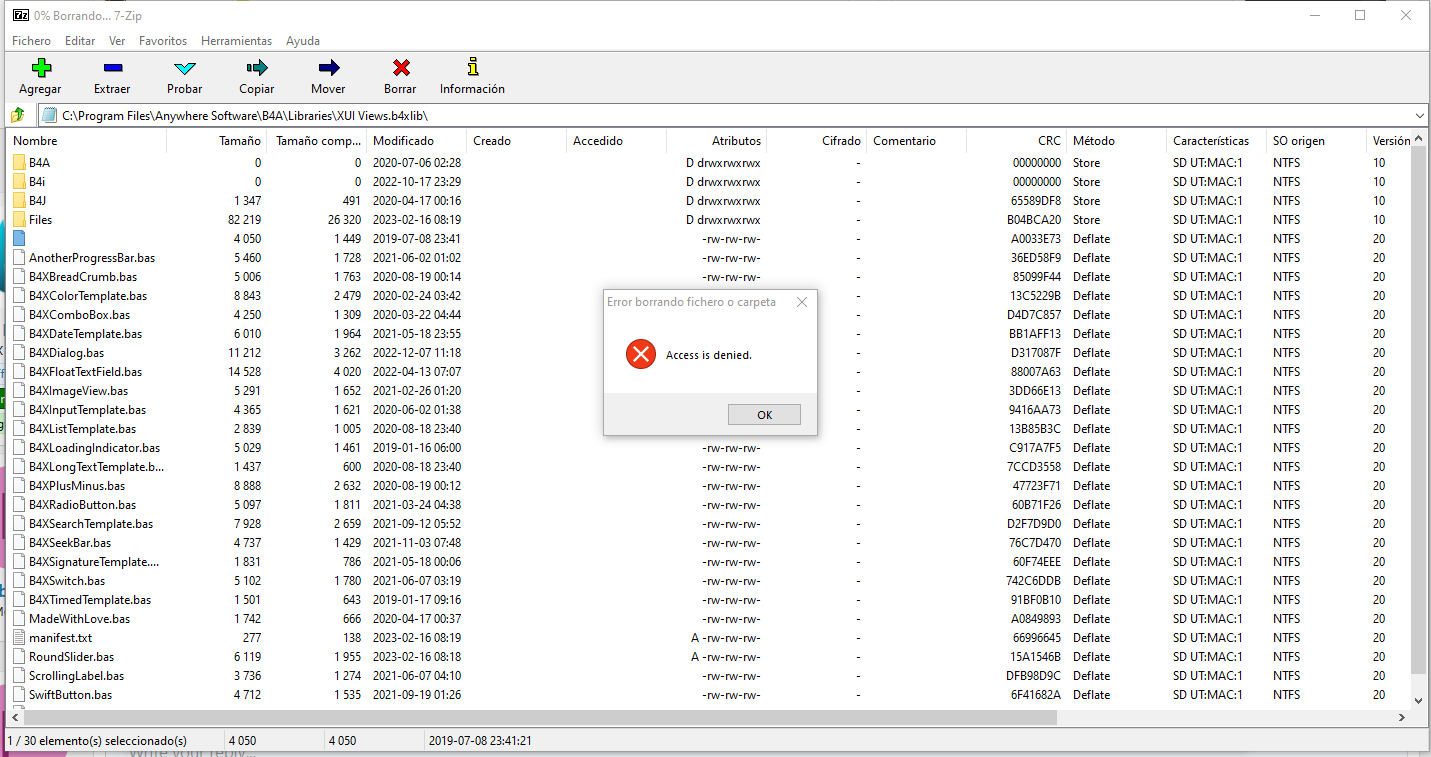Click the B4XSeekBar.bas file icon
This screenshot has height=757, width=1431.
pyautogui.click(x=19, y=542)
